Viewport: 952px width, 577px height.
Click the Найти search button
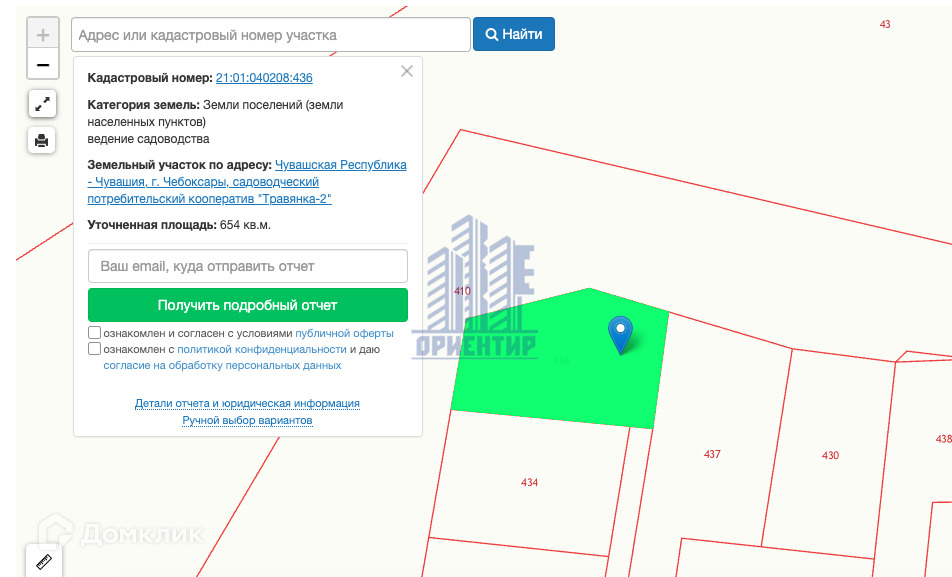(514, 34)
